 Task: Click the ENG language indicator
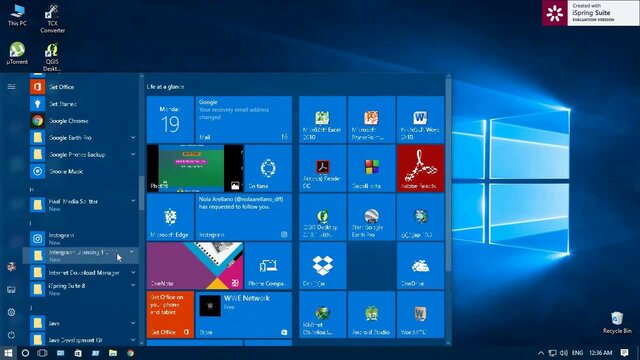[x=577, y=353]
